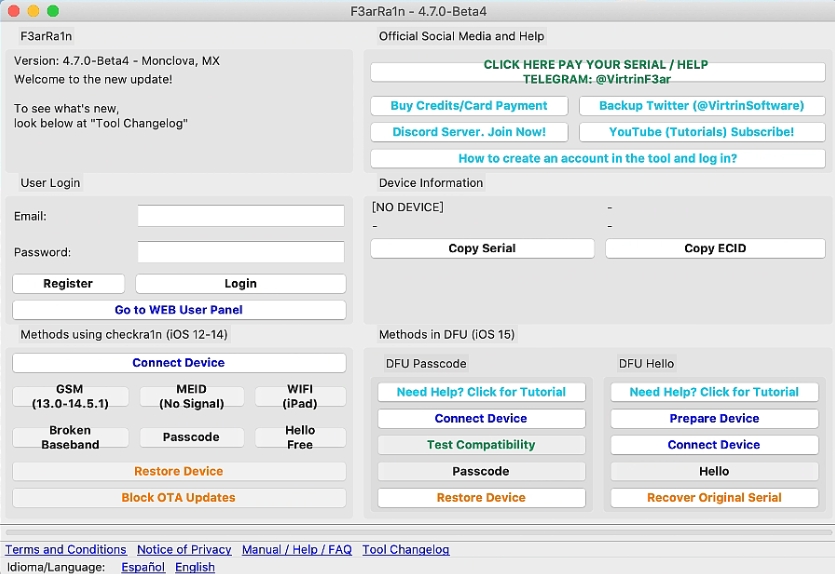Click the [NO DEVICE] status text
The width and height of the screenshot is (835, 574).
pos(408,207)
